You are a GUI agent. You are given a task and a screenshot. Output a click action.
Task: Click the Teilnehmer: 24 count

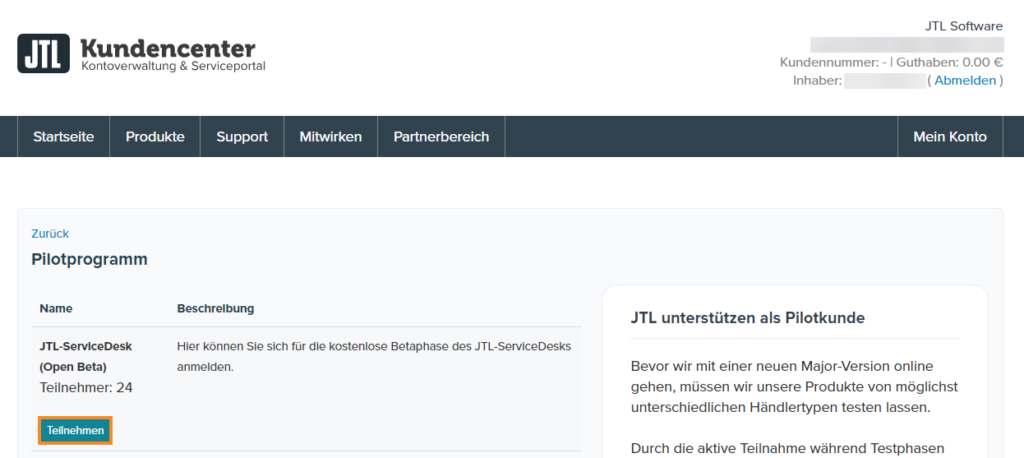point(86,387)
